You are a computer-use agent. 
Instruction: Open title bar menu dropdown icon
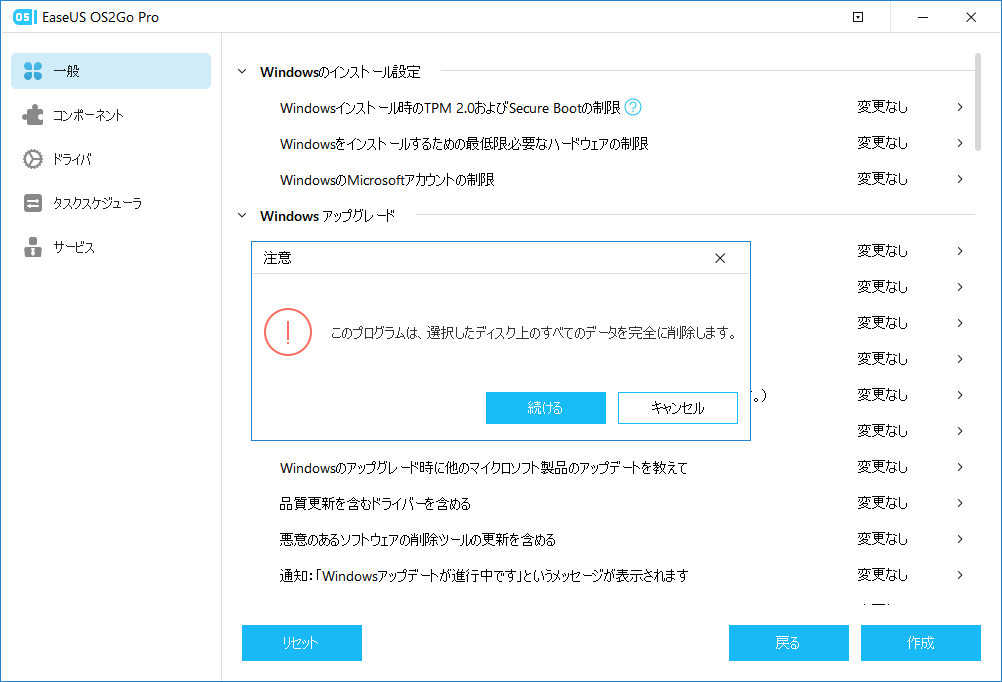[858, 17]
